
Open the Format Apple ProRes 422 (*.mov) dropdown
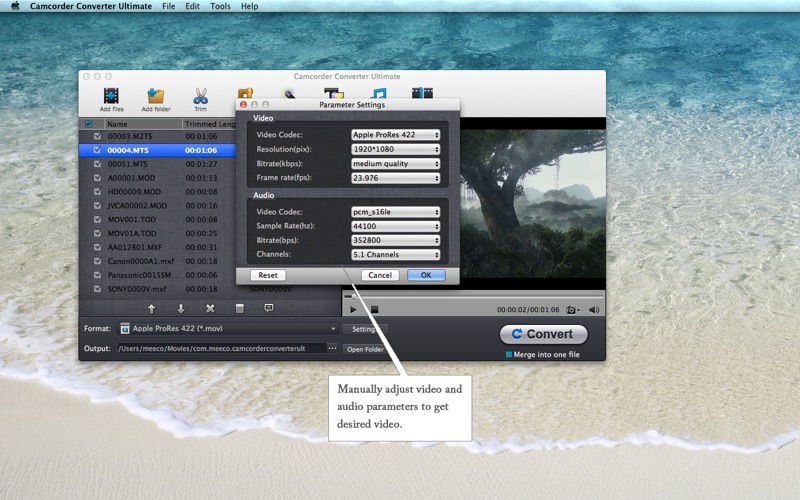point(228,329)
